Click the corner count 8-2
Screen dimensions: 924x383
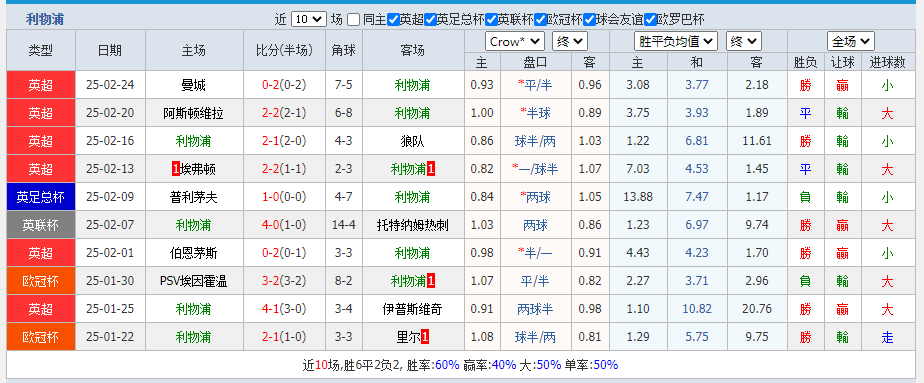click(x=344, y=282)
